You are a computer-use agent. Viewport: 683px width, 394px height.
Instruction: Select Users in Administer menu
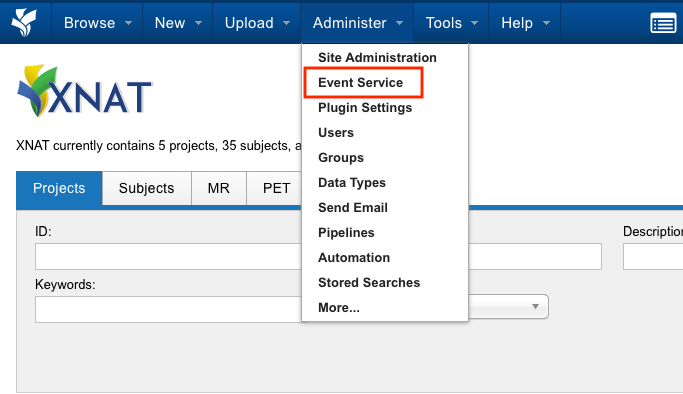click(336, 132)
